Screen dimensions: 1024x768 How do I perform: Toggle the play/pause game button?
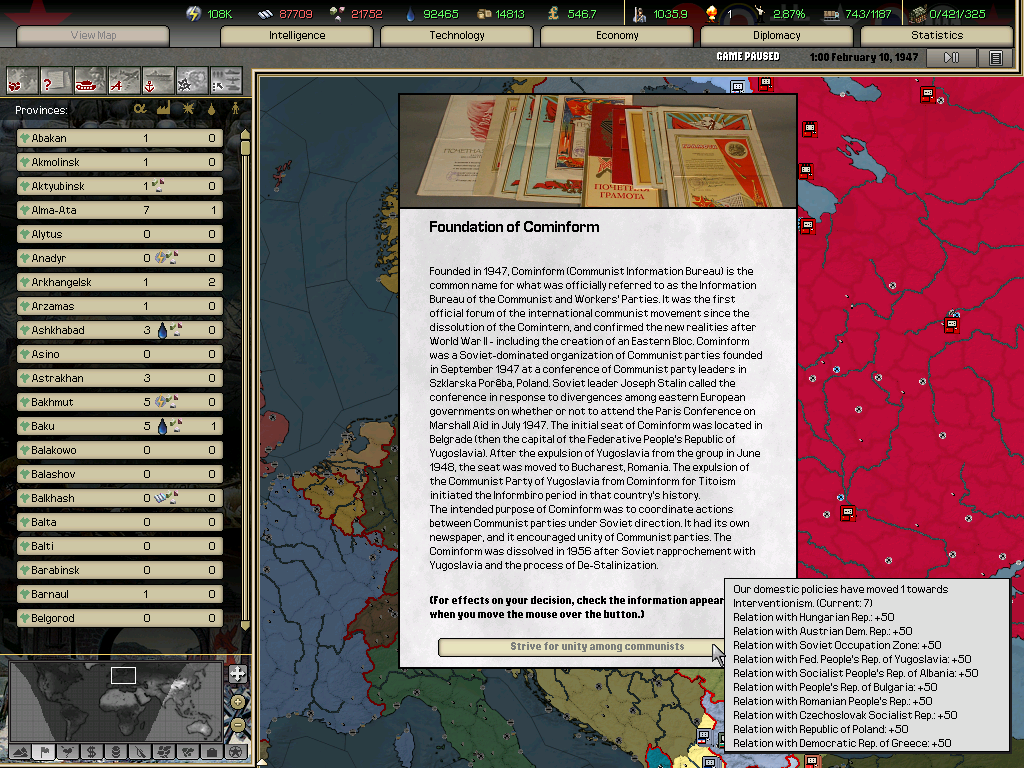pyautogui.click(x=951, y=58)
